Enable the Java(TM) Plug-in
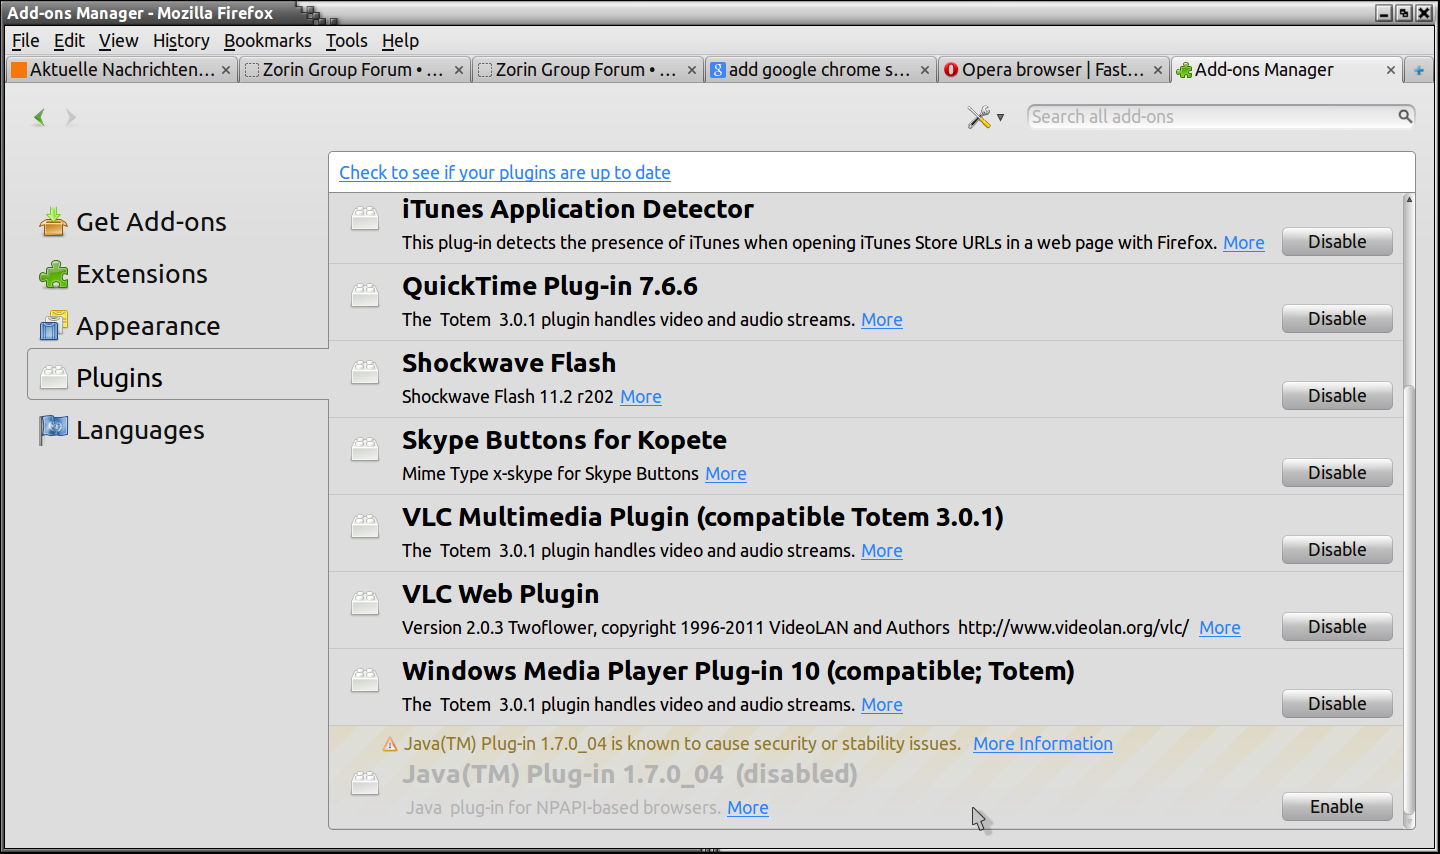Screen dimensions: 1440x854 click(1336, 807)
